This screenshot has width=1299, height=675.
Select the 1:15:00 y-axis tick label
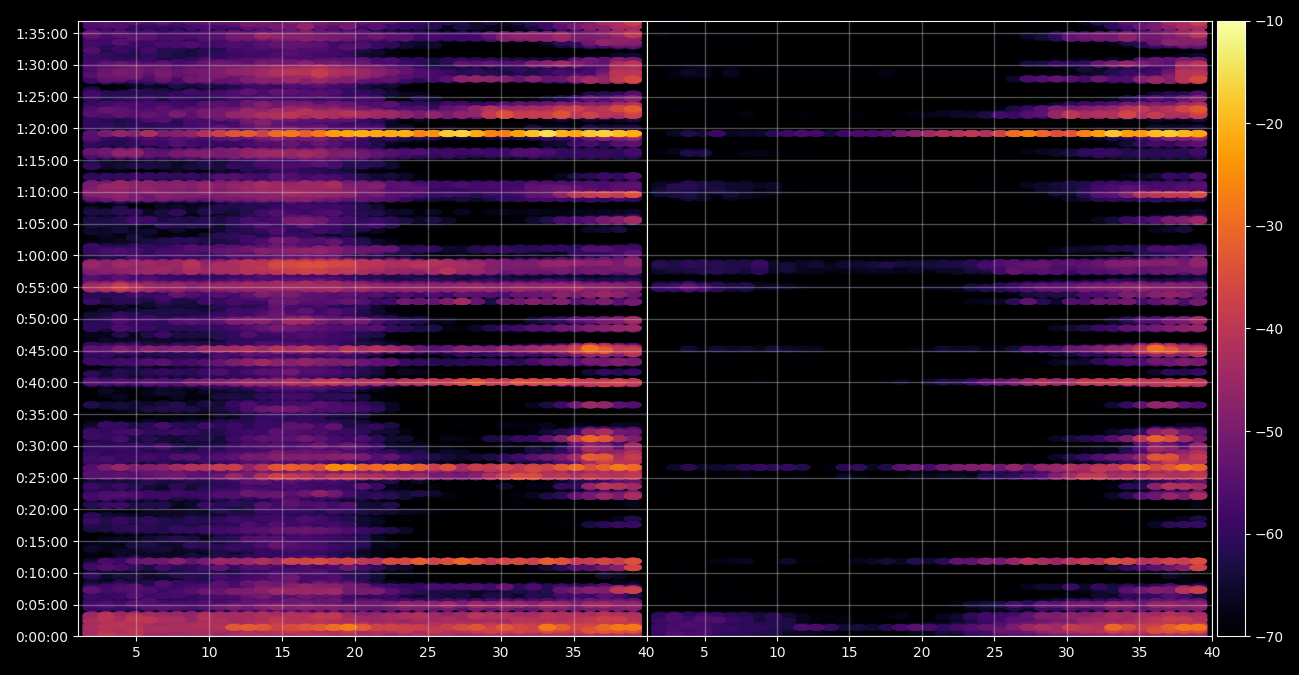tap(42, 161)
